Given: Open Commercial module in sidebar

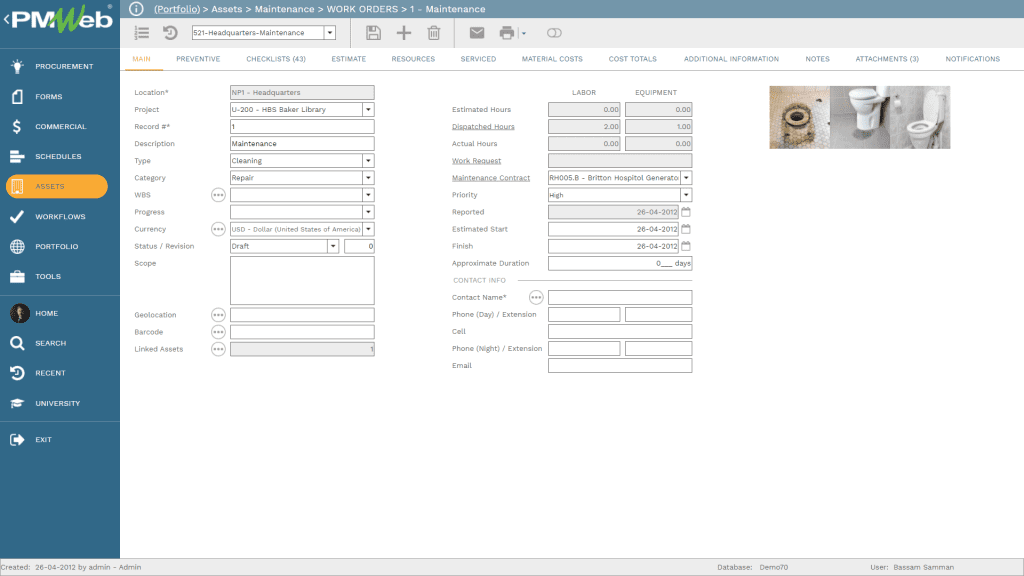Looking at the screenshot, I should [x=59, y=126].
